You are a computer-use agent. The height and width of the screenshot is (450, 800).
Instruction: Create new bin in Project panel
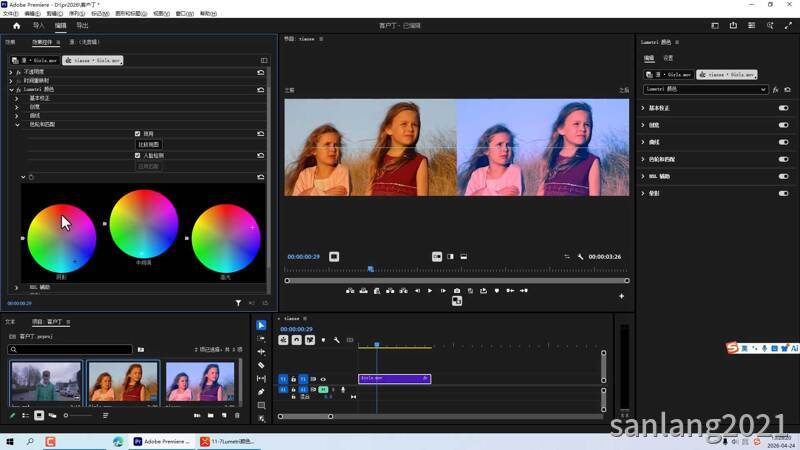click(x=211, y=415)
